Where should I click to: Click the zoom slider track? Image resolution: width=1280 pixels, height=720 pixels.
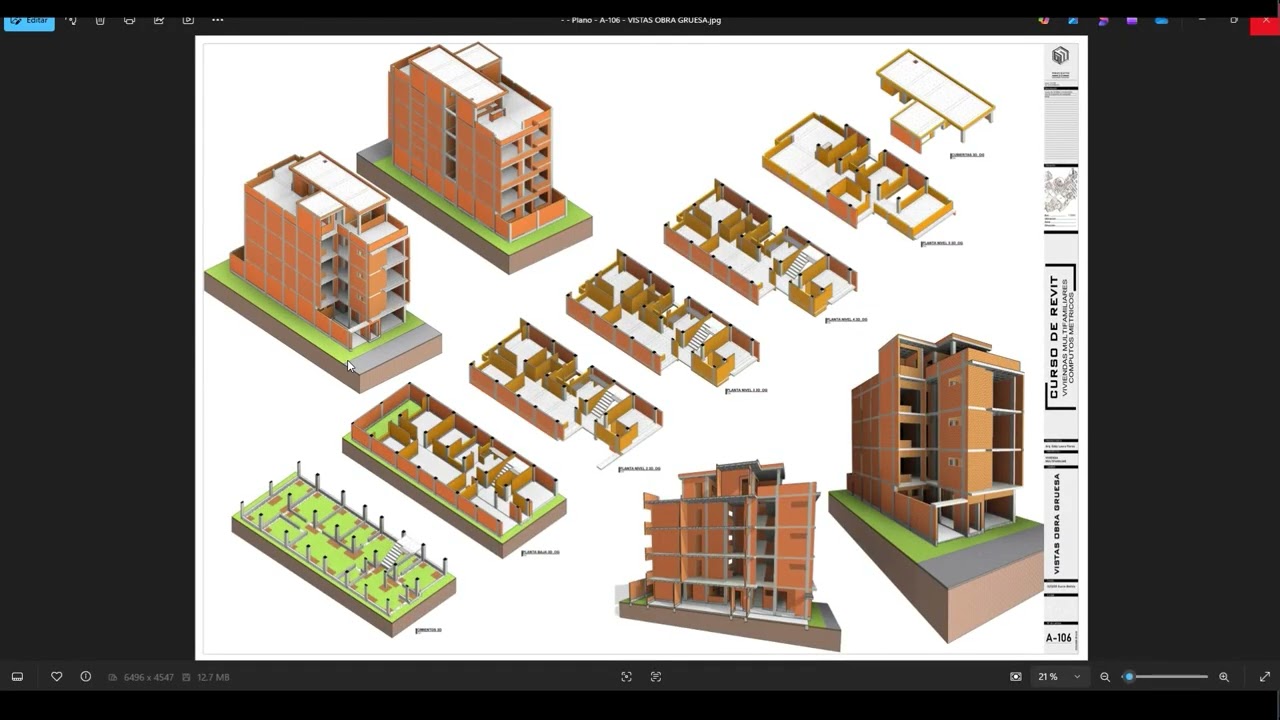coord(1165,677)
